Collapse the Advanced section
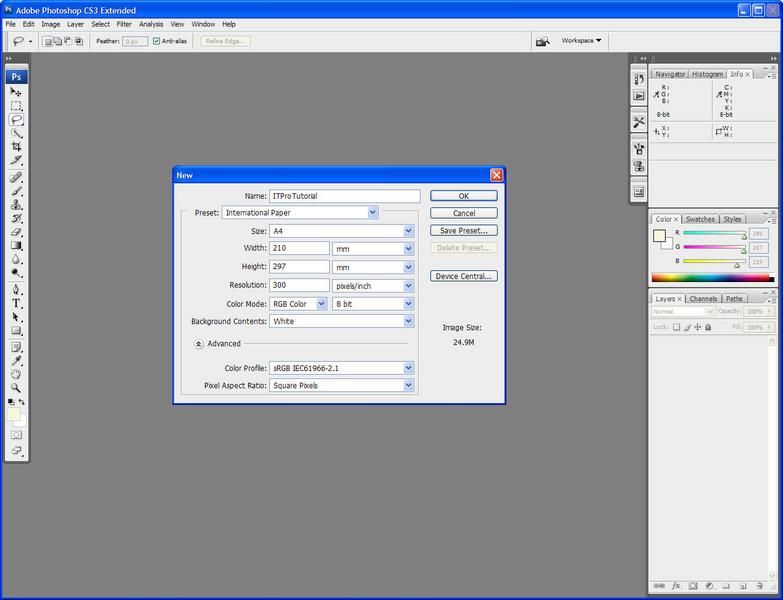The image size is (783, 600). tap(198, 344)
